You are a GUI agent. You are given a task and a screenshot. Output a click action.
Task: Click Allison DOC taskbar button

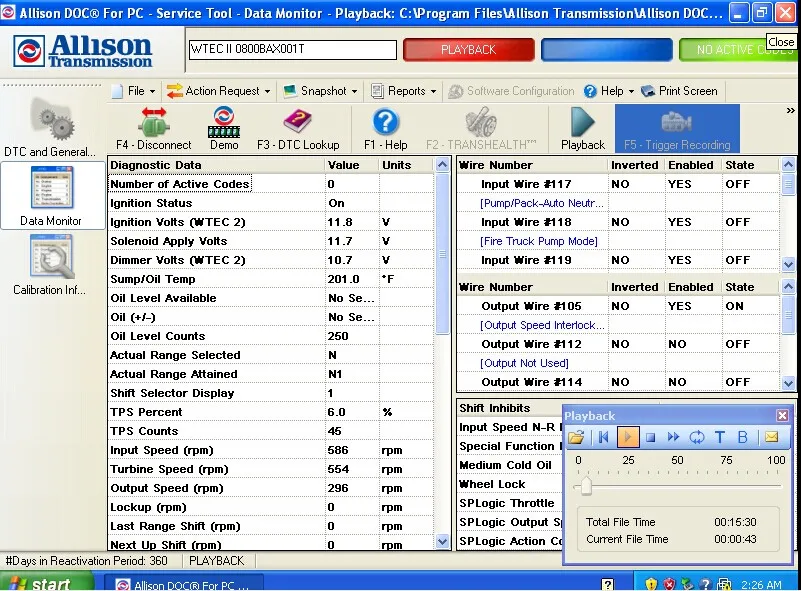pyautogui.click(x=184, y=584)
